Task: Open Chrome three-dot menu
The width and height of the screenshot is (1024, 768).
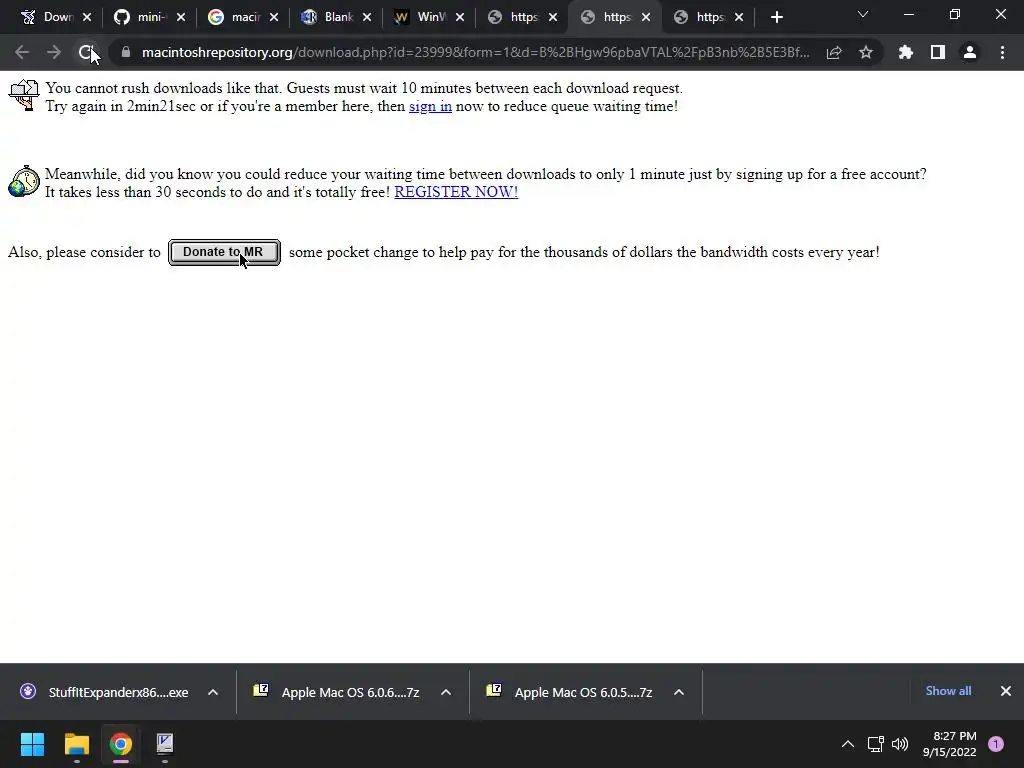Action: (1002, 52)
